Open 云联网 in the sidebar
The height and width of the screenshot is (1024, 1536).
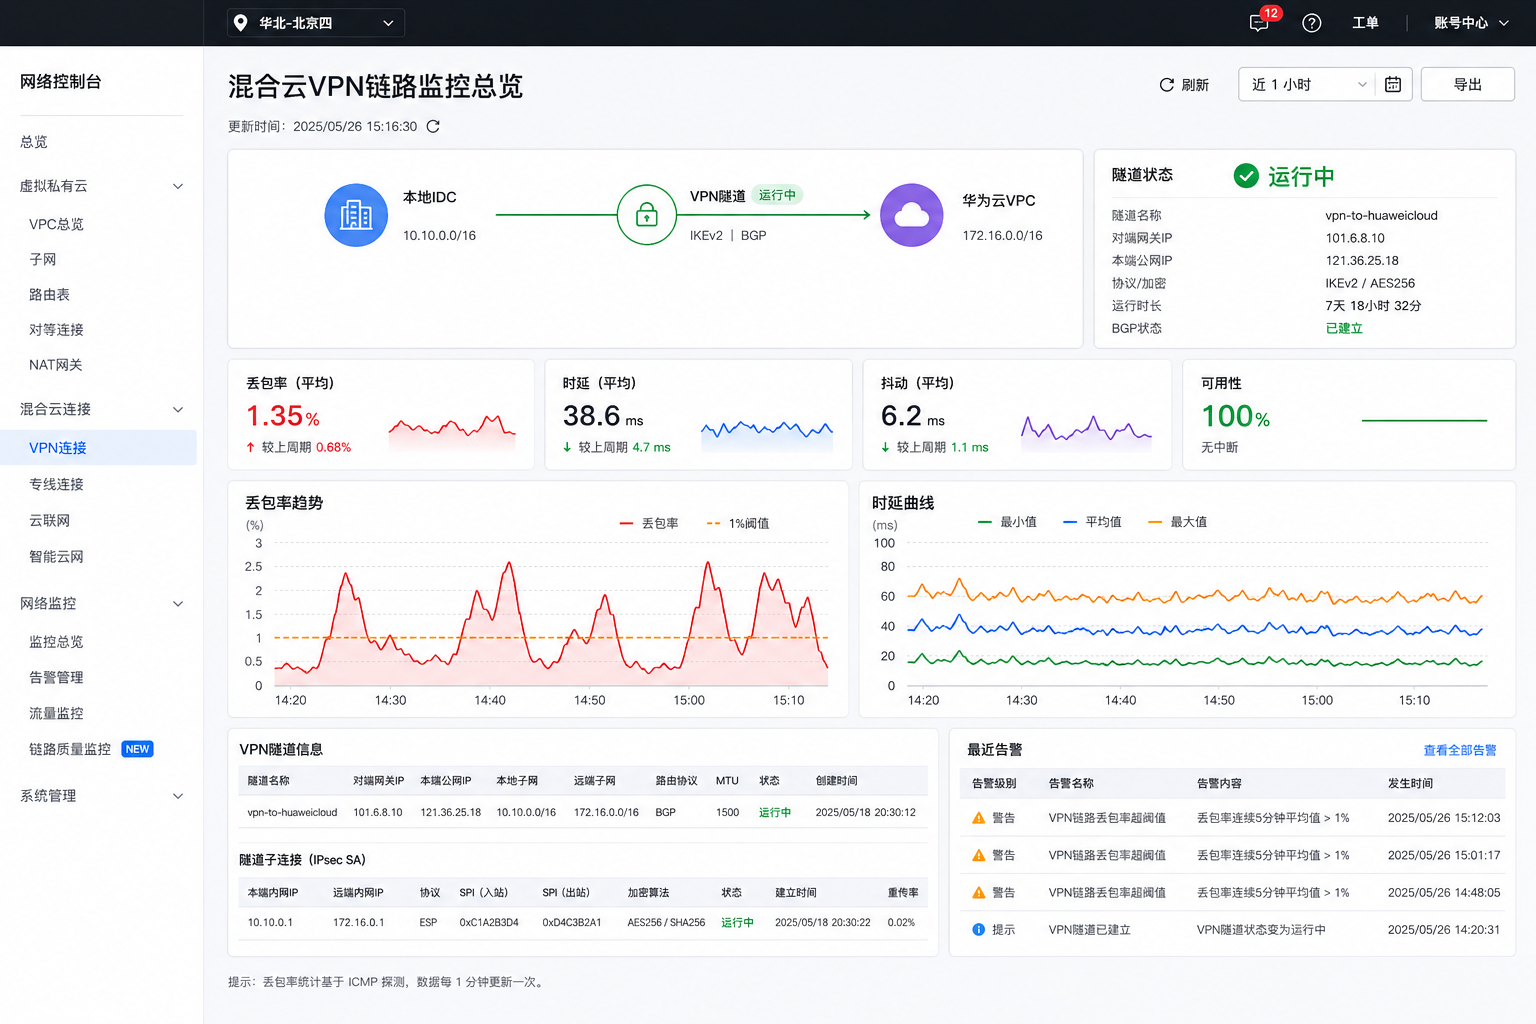click(49, 520)
